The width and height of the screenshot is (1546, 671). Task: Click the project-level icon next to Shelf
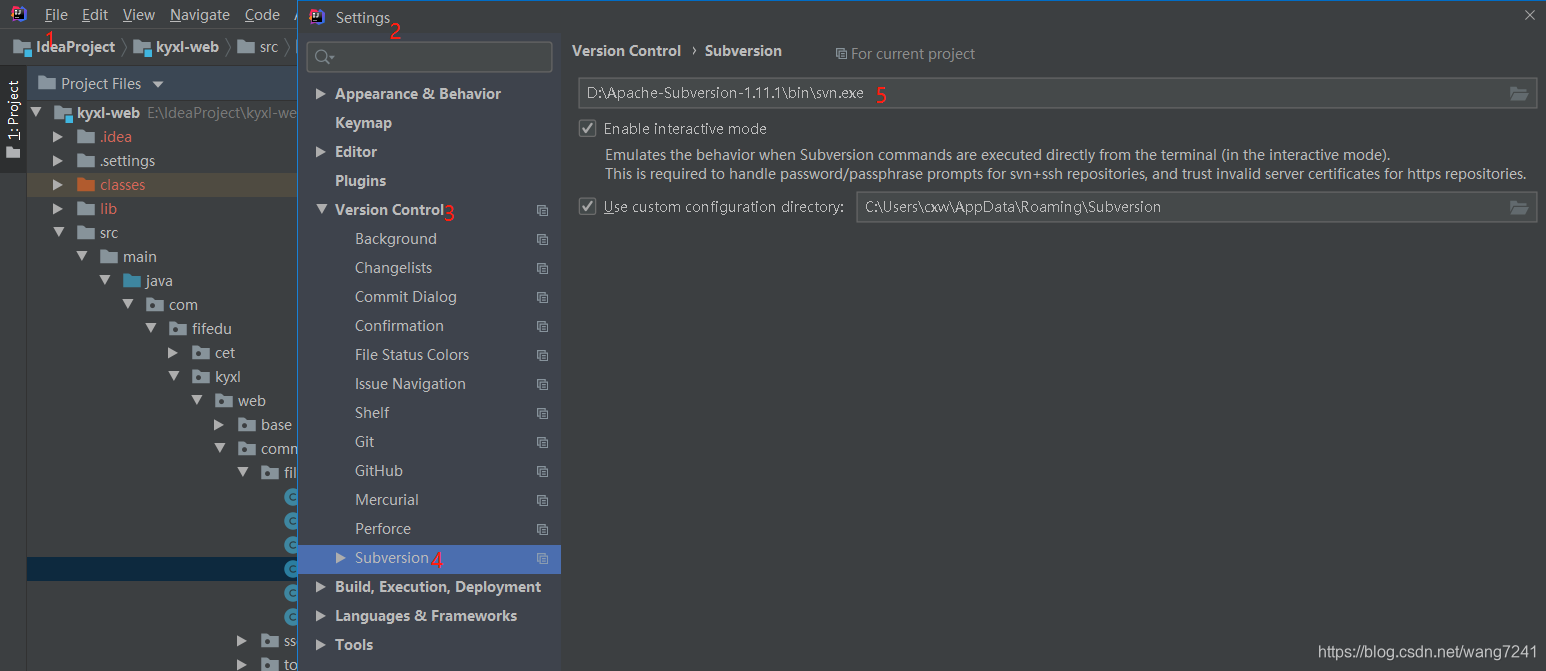(x=542, y=413)
